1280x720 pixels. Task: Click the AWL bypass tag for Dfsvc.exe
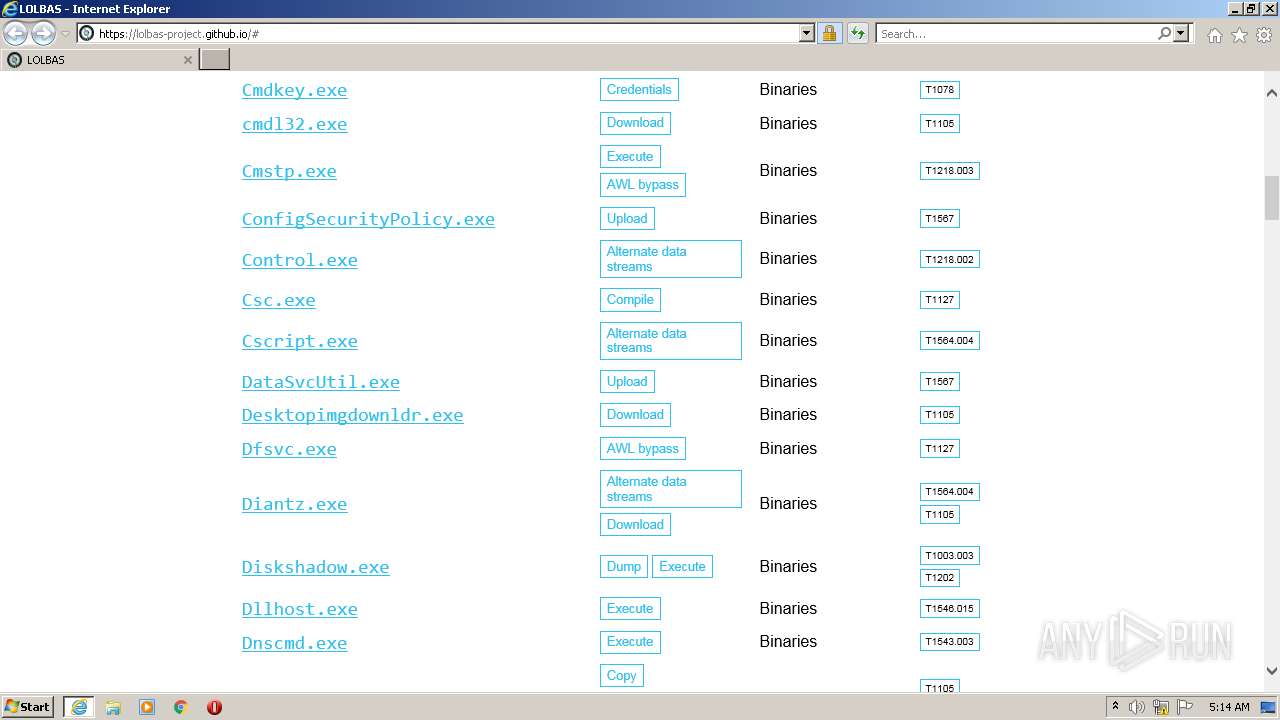coord(643,448)
